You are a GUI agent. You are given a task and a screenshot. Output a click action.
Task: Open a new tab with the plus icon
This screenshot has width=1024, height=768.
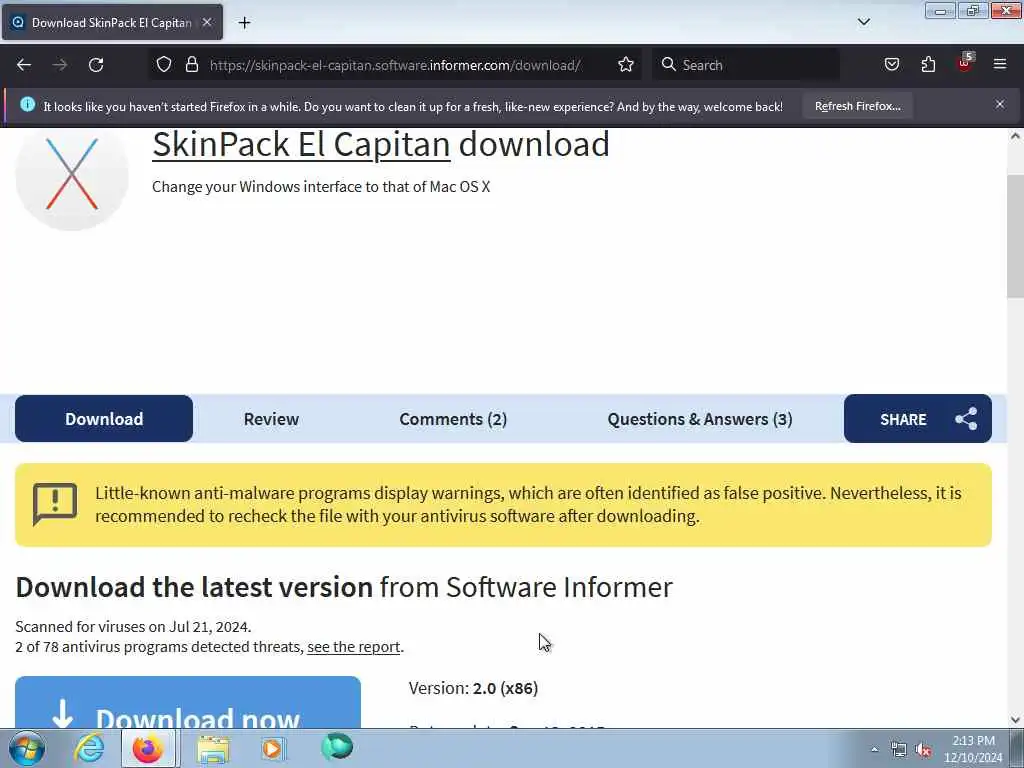244,23
